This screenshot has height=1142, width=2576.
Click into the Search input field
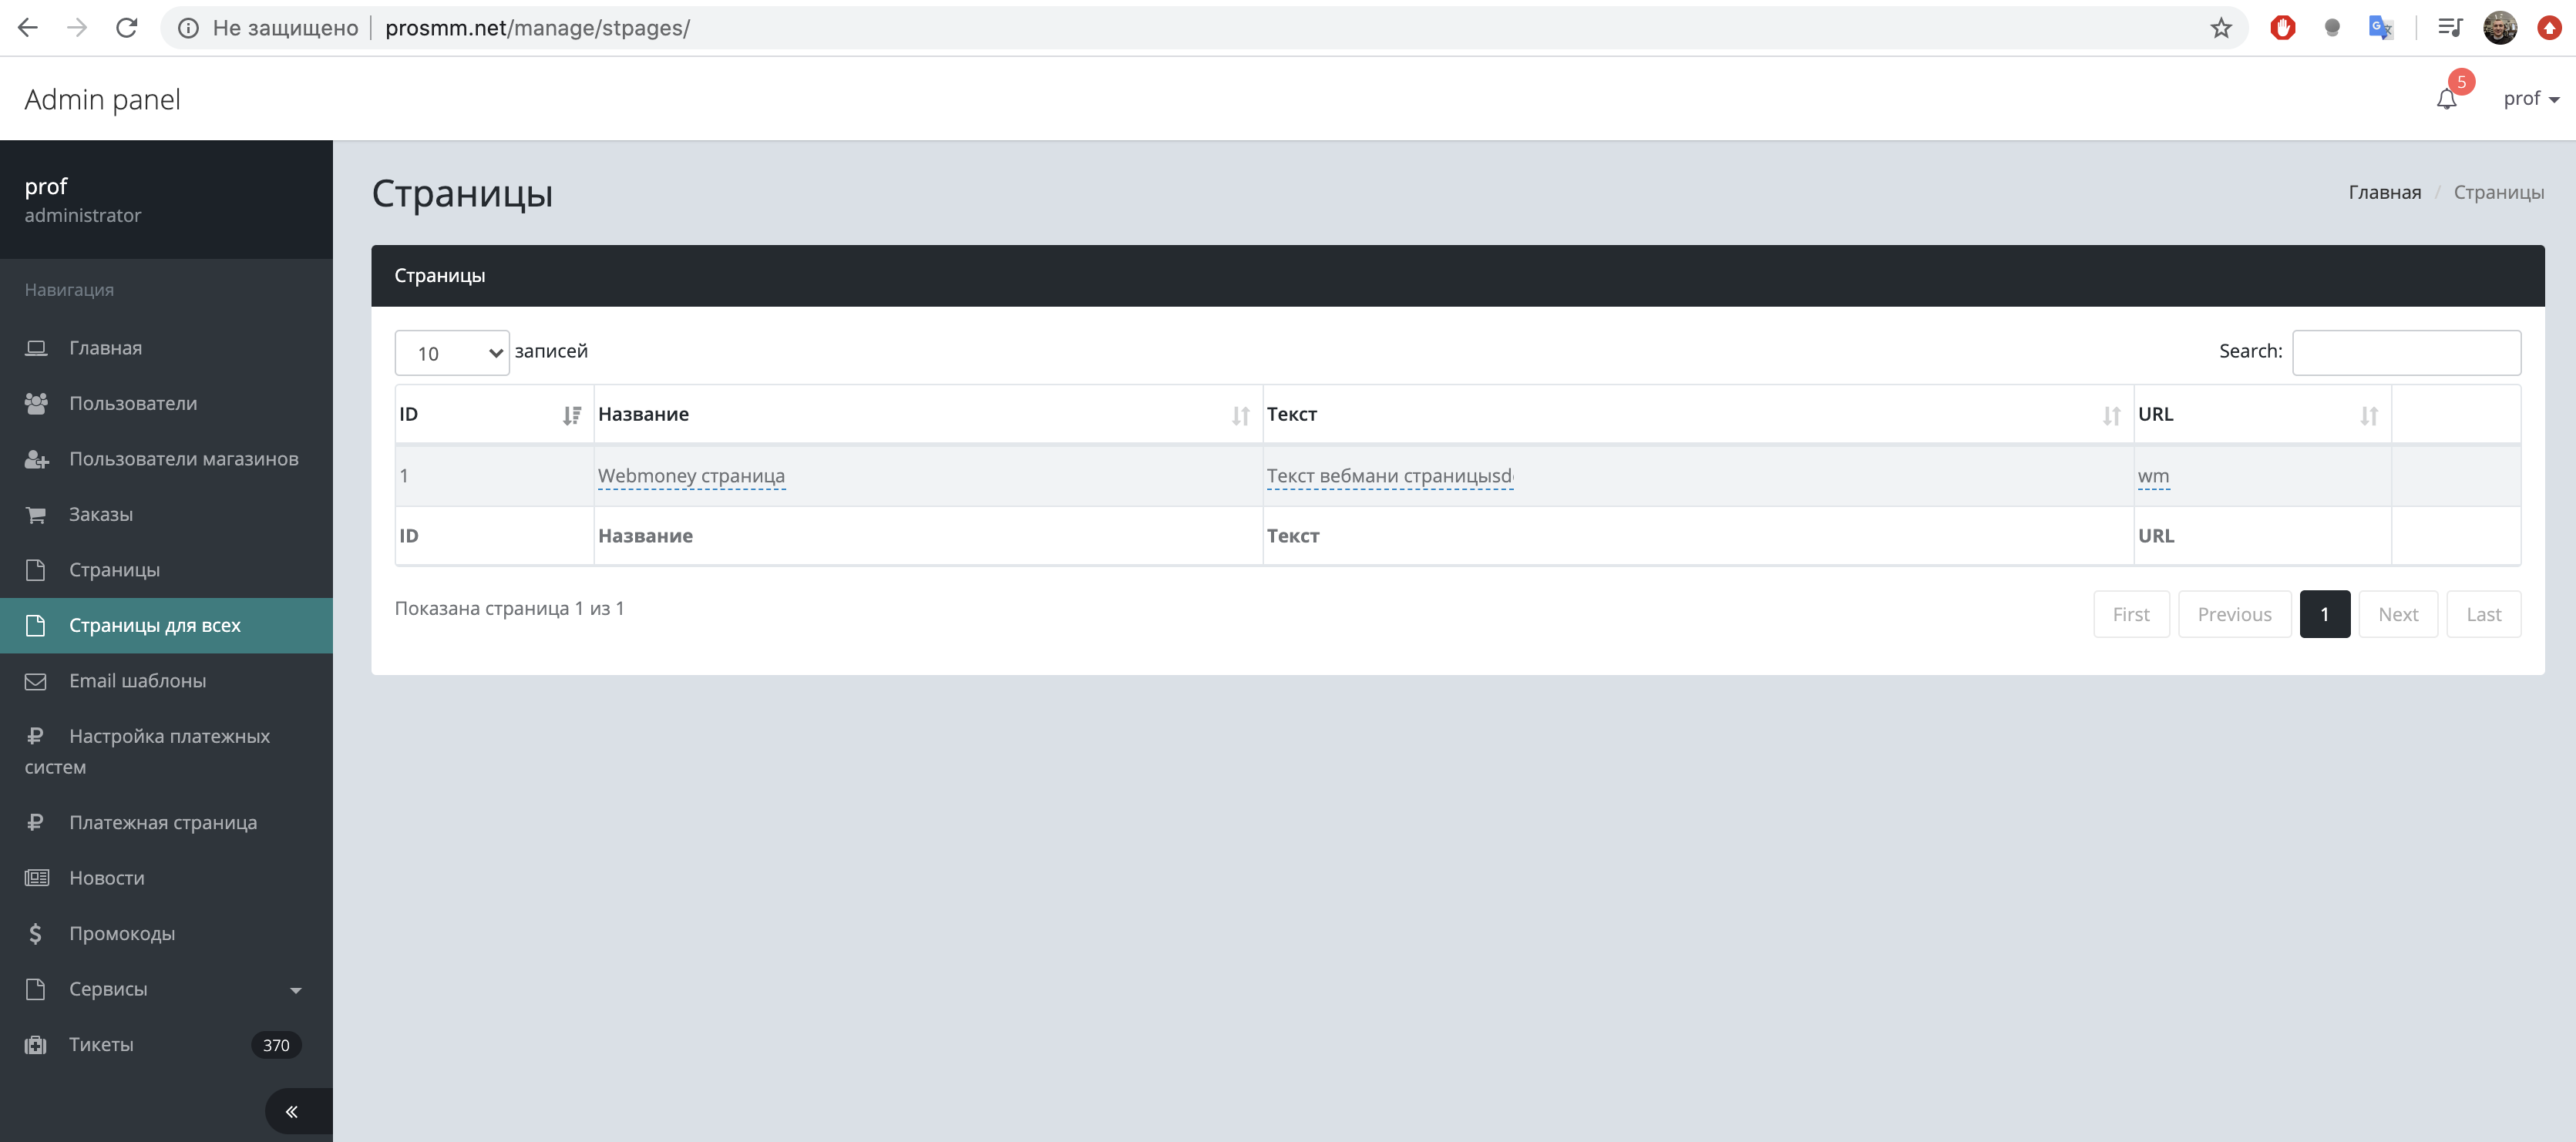click(x=2405, y=352)
